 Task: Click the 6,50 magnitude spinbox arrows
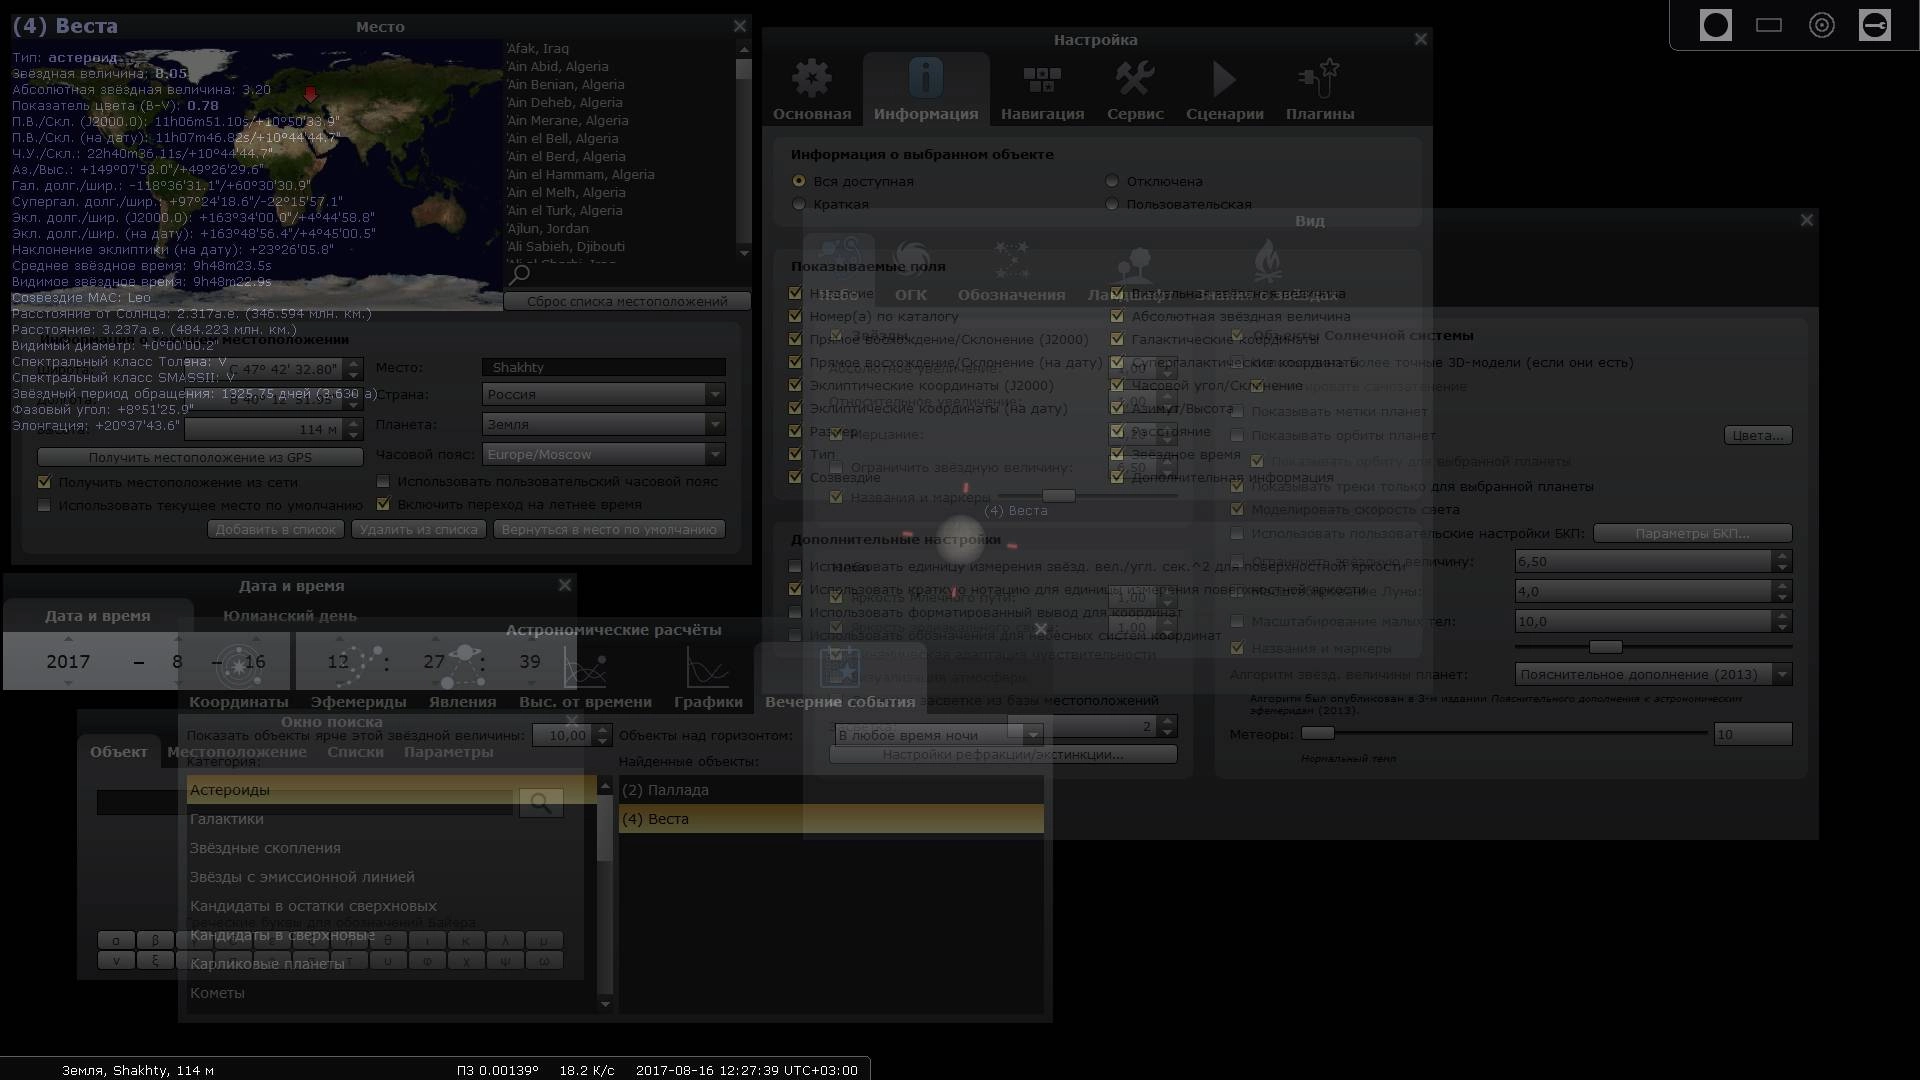tap(1781, 561)
